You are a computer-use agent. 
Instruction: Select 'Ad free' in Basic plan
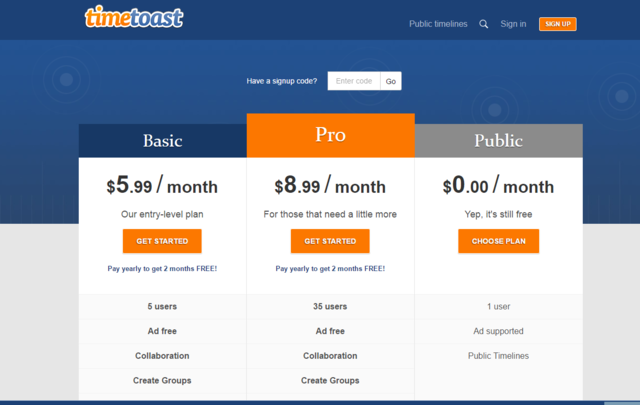click(x=162, y=331)
